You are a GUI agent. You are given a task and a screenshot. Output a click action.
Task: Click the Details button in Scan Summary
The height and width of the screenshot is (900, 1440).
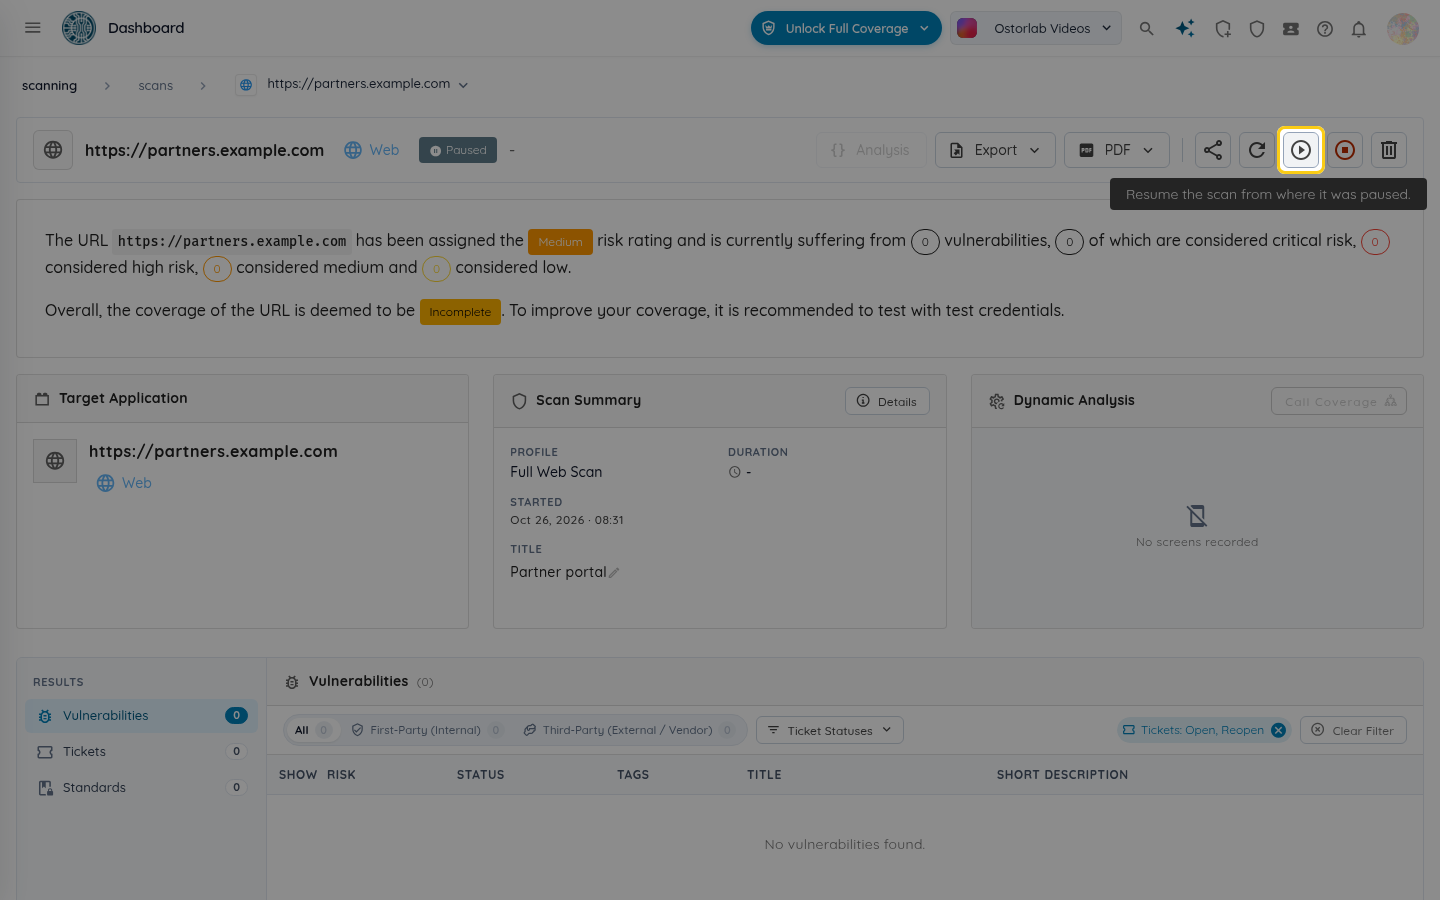(887, 401)
